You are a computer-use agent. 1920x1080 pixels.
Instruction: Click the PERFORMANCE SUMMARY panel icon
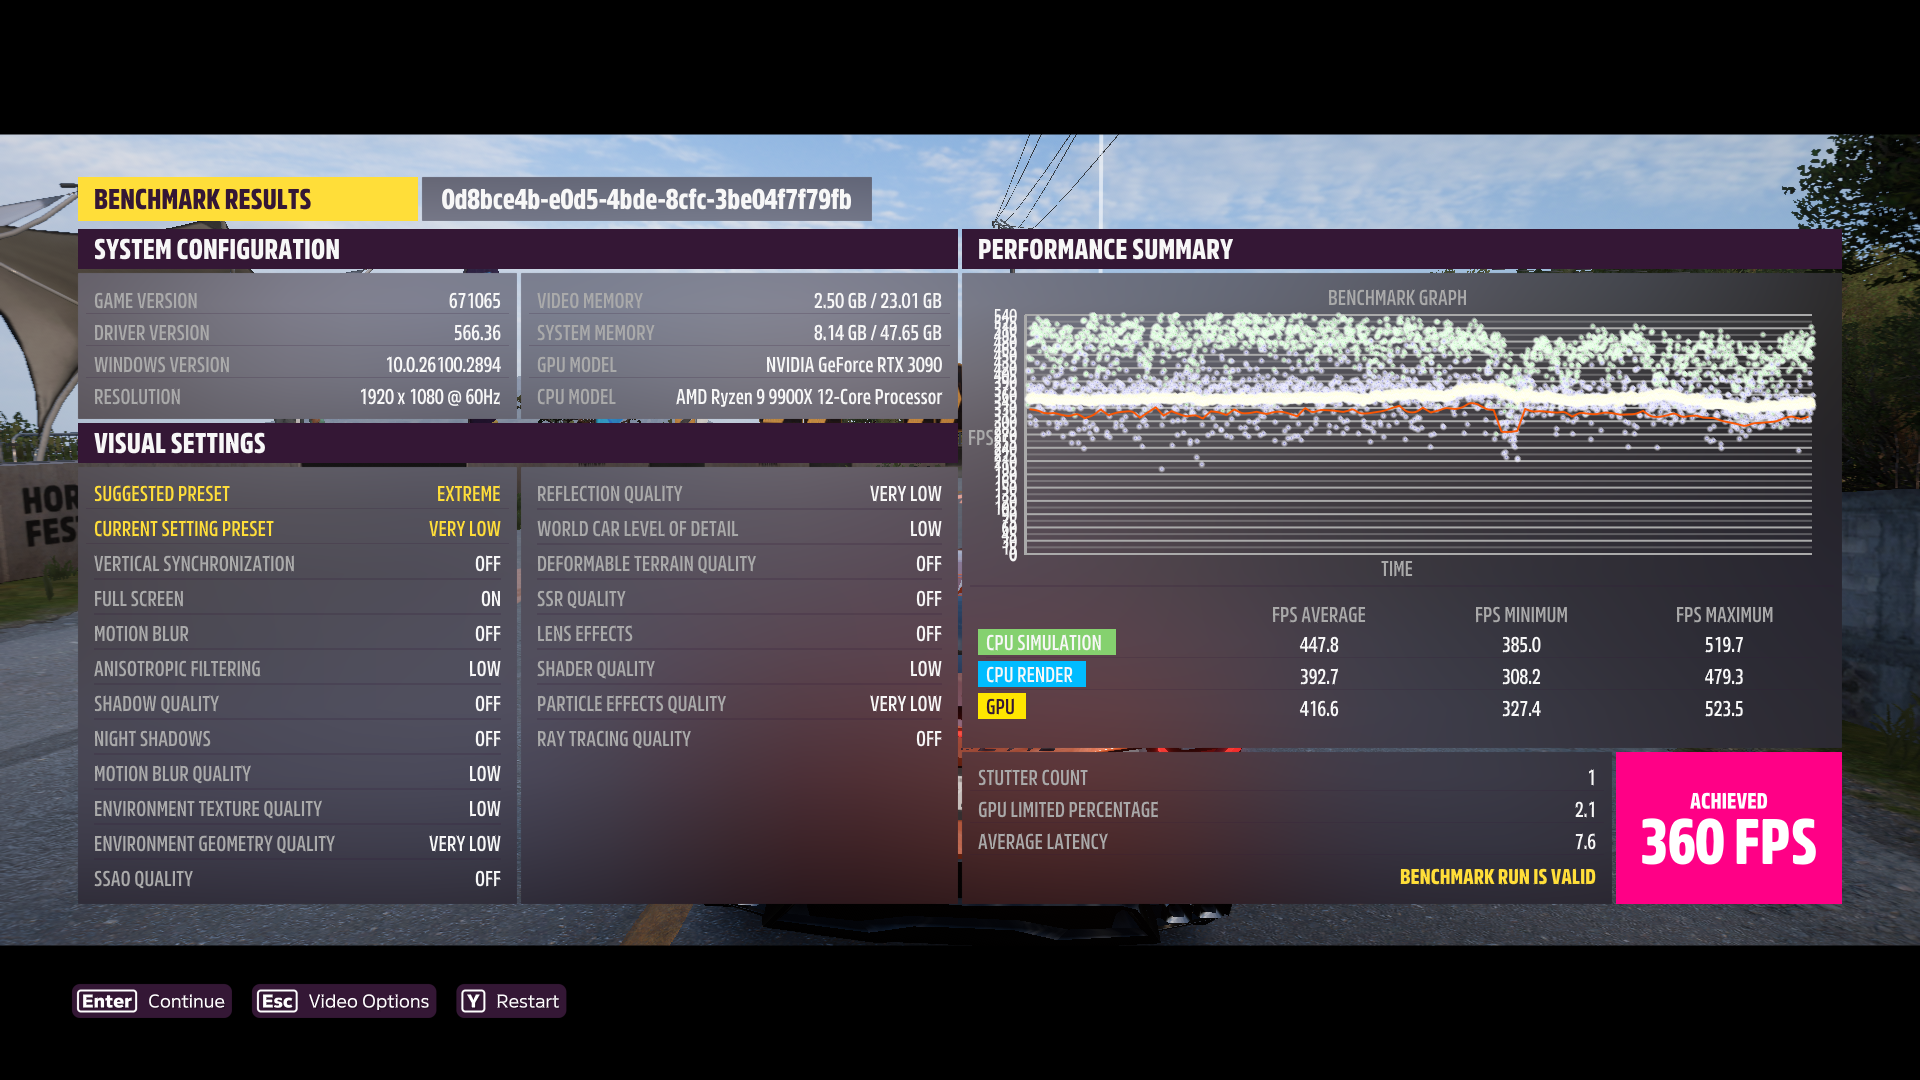pyautogui.click(x=1105, y=248)
